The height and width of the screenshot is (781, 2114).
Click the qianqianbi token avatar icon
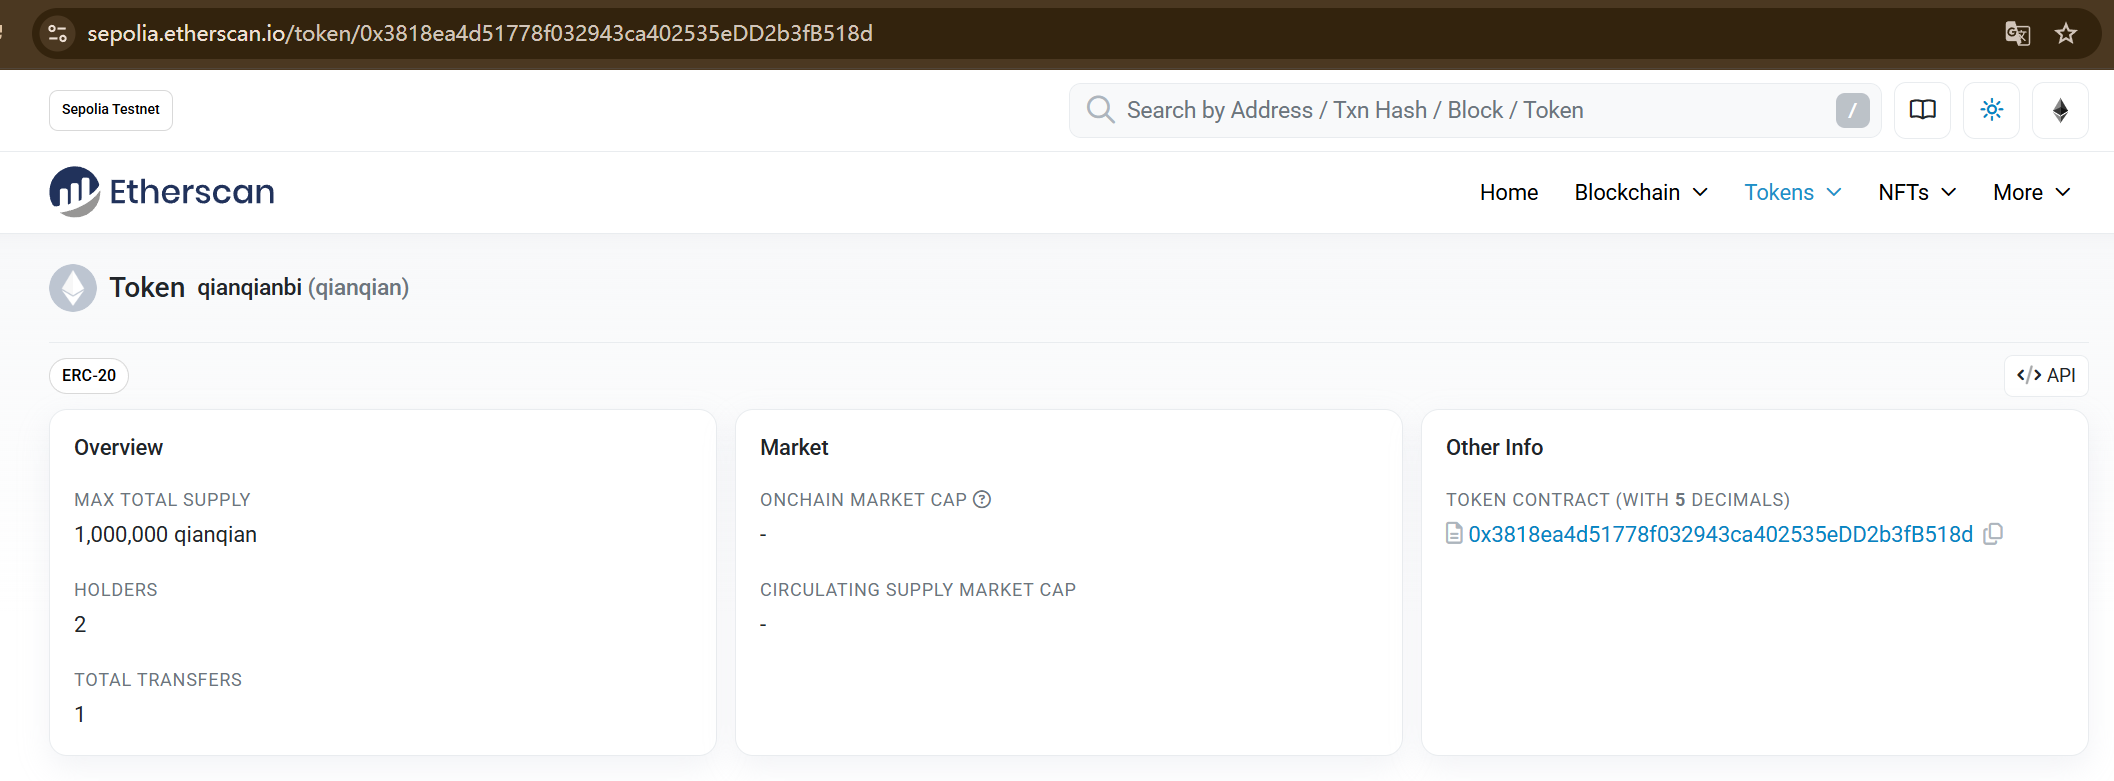(x=73, y=288)
